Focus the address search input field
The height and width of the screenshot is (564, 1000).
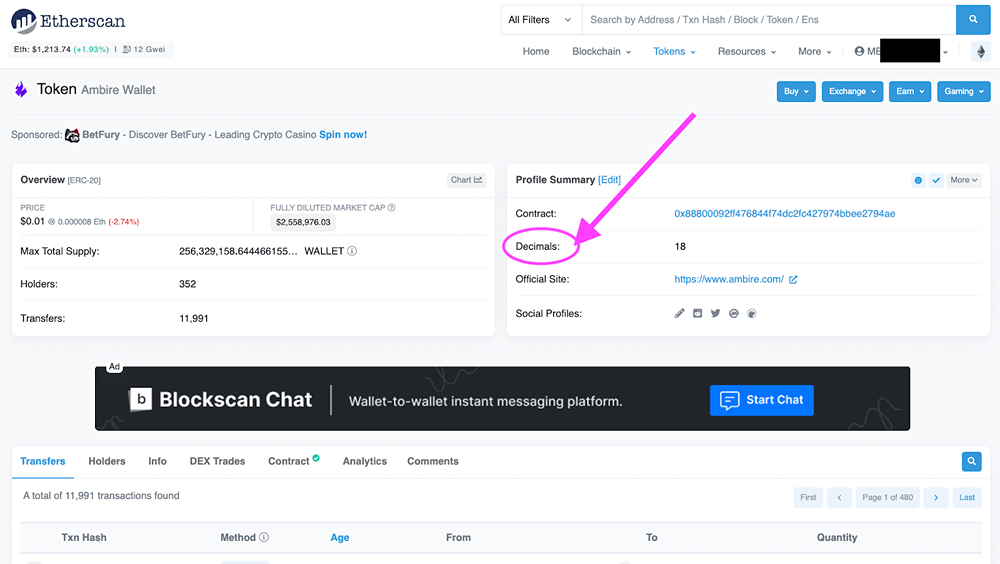tap(769, 20)
